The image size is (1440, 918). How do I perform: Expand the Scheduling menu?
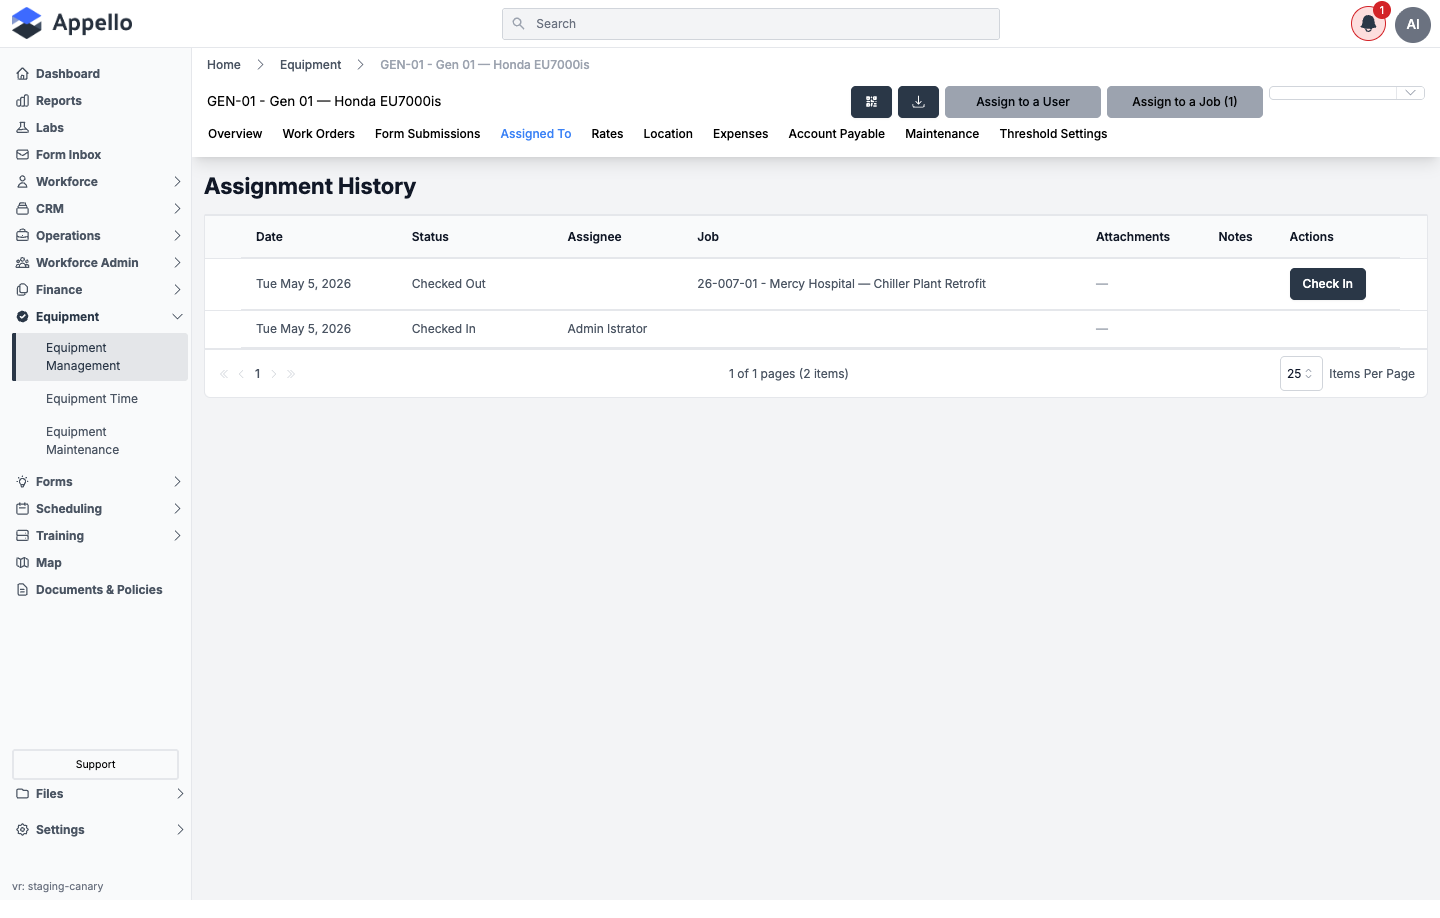pyautogui.click(x=100, y=509)
